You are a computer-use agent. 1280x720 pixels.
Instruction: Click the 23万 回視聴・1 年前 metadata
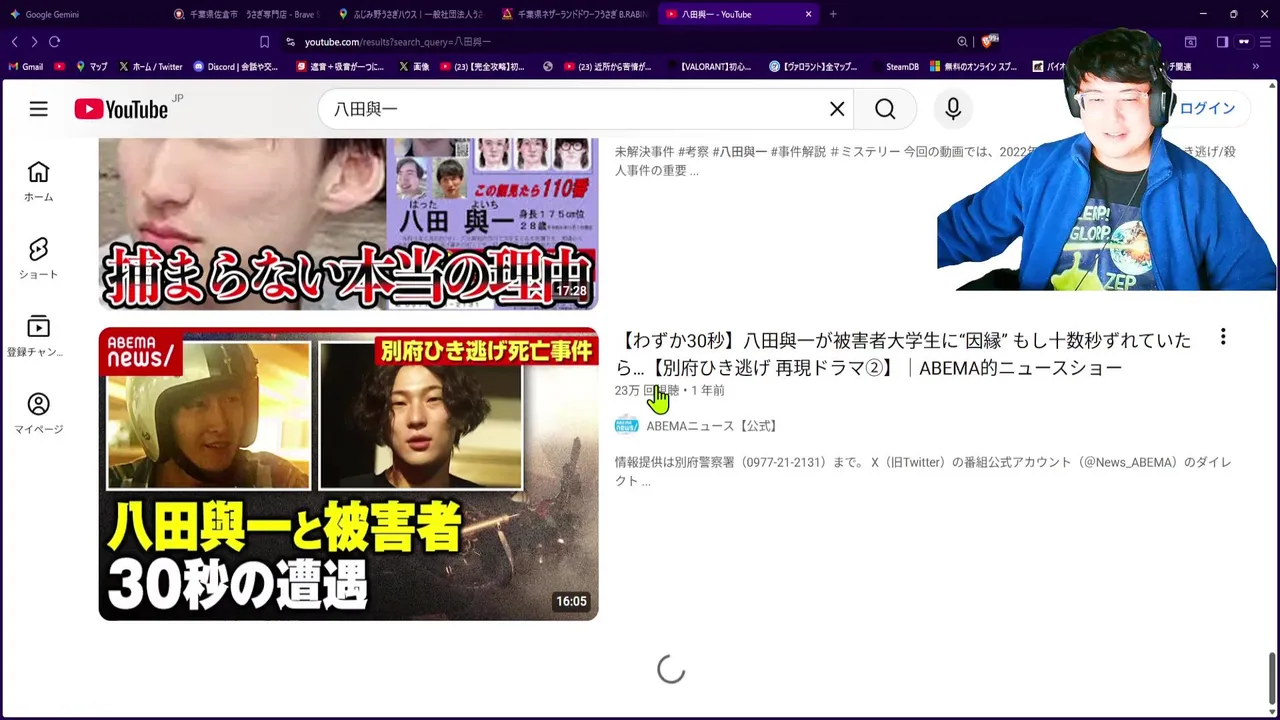click(669, 390)
